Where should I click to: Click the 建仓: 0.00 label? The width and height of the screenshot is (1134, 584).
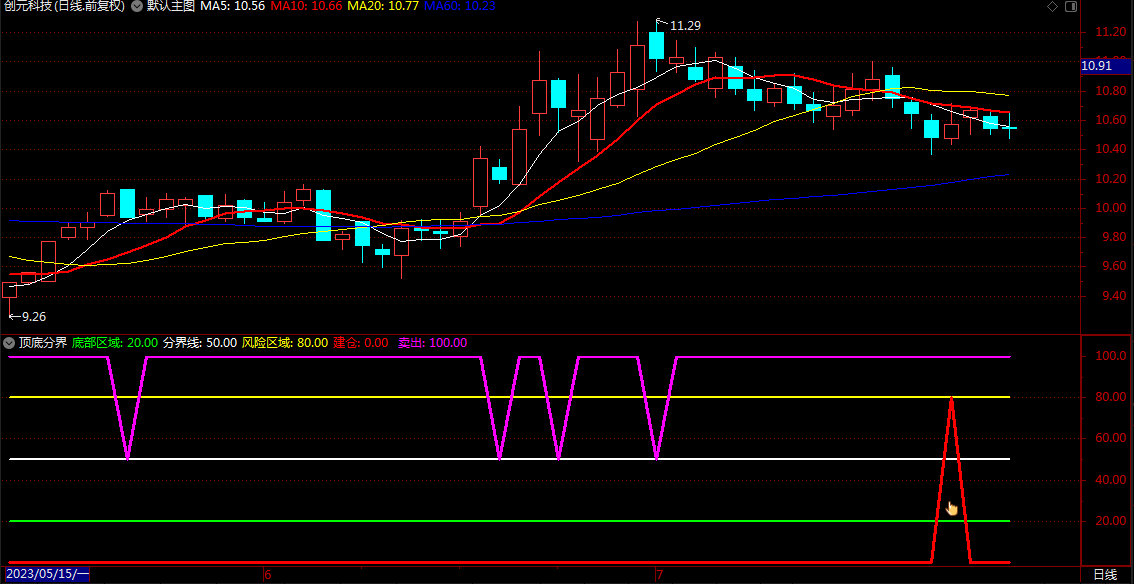point(361,343)
